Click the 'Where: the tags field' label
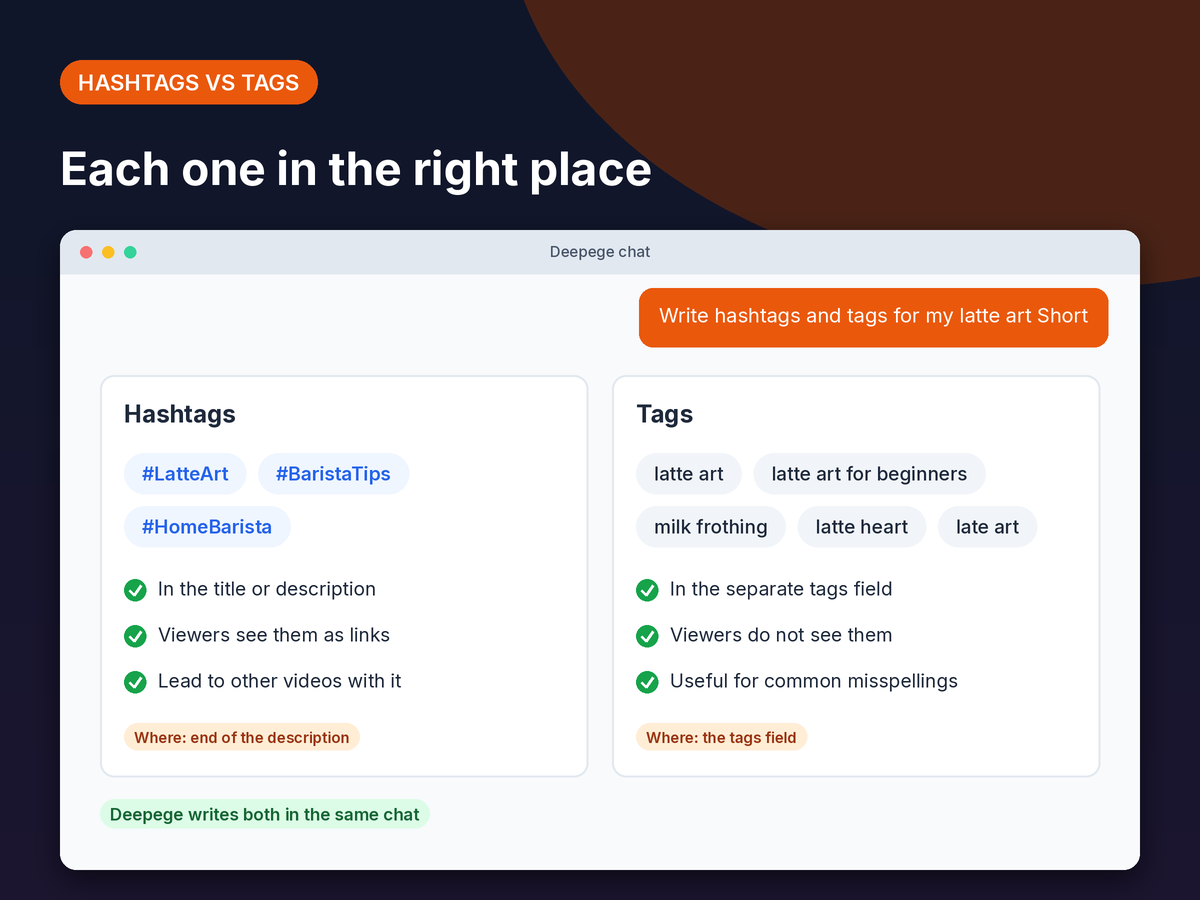Screen dimensions: 1200x900 [721, 738]
